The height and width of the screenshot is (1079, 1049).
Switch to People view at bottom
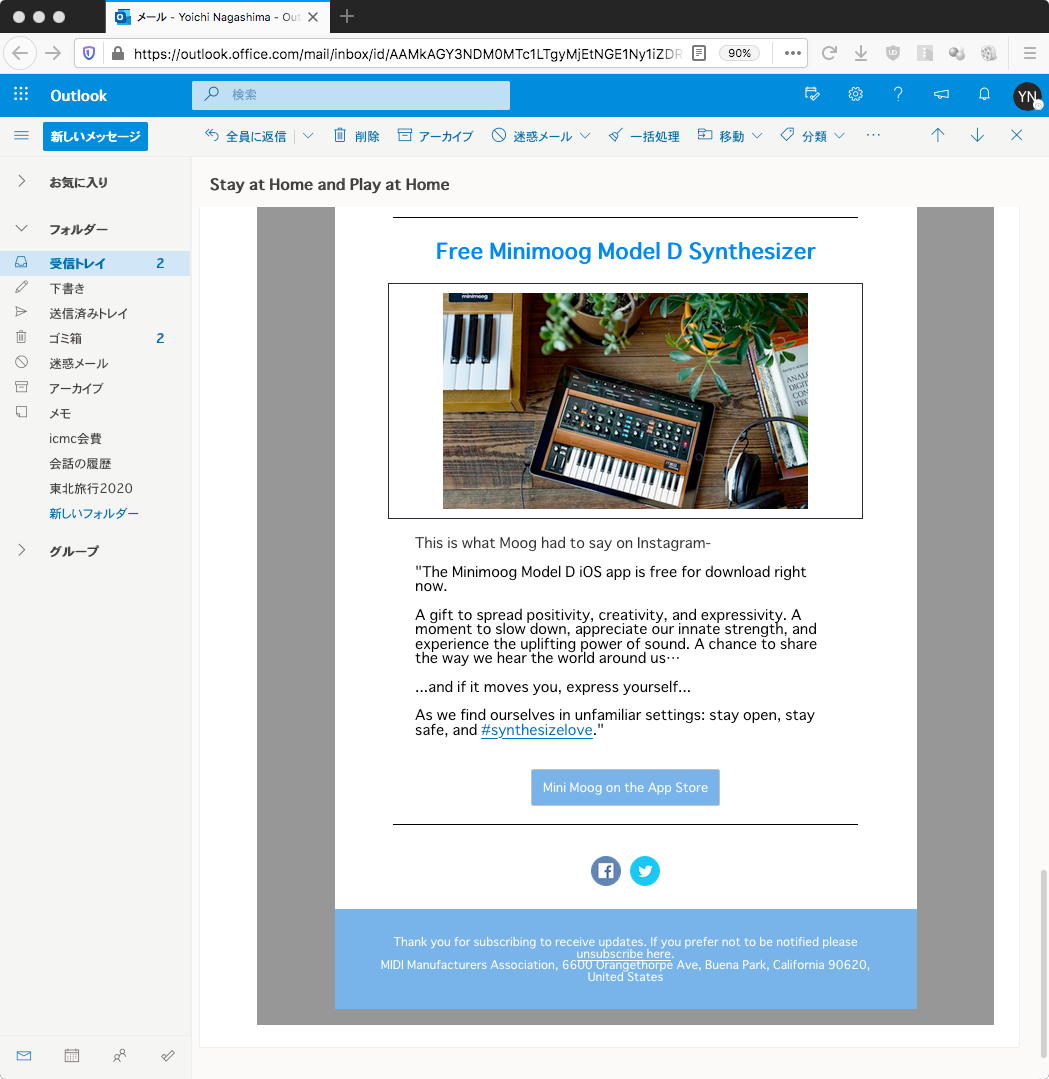[x=120, y=1055]
